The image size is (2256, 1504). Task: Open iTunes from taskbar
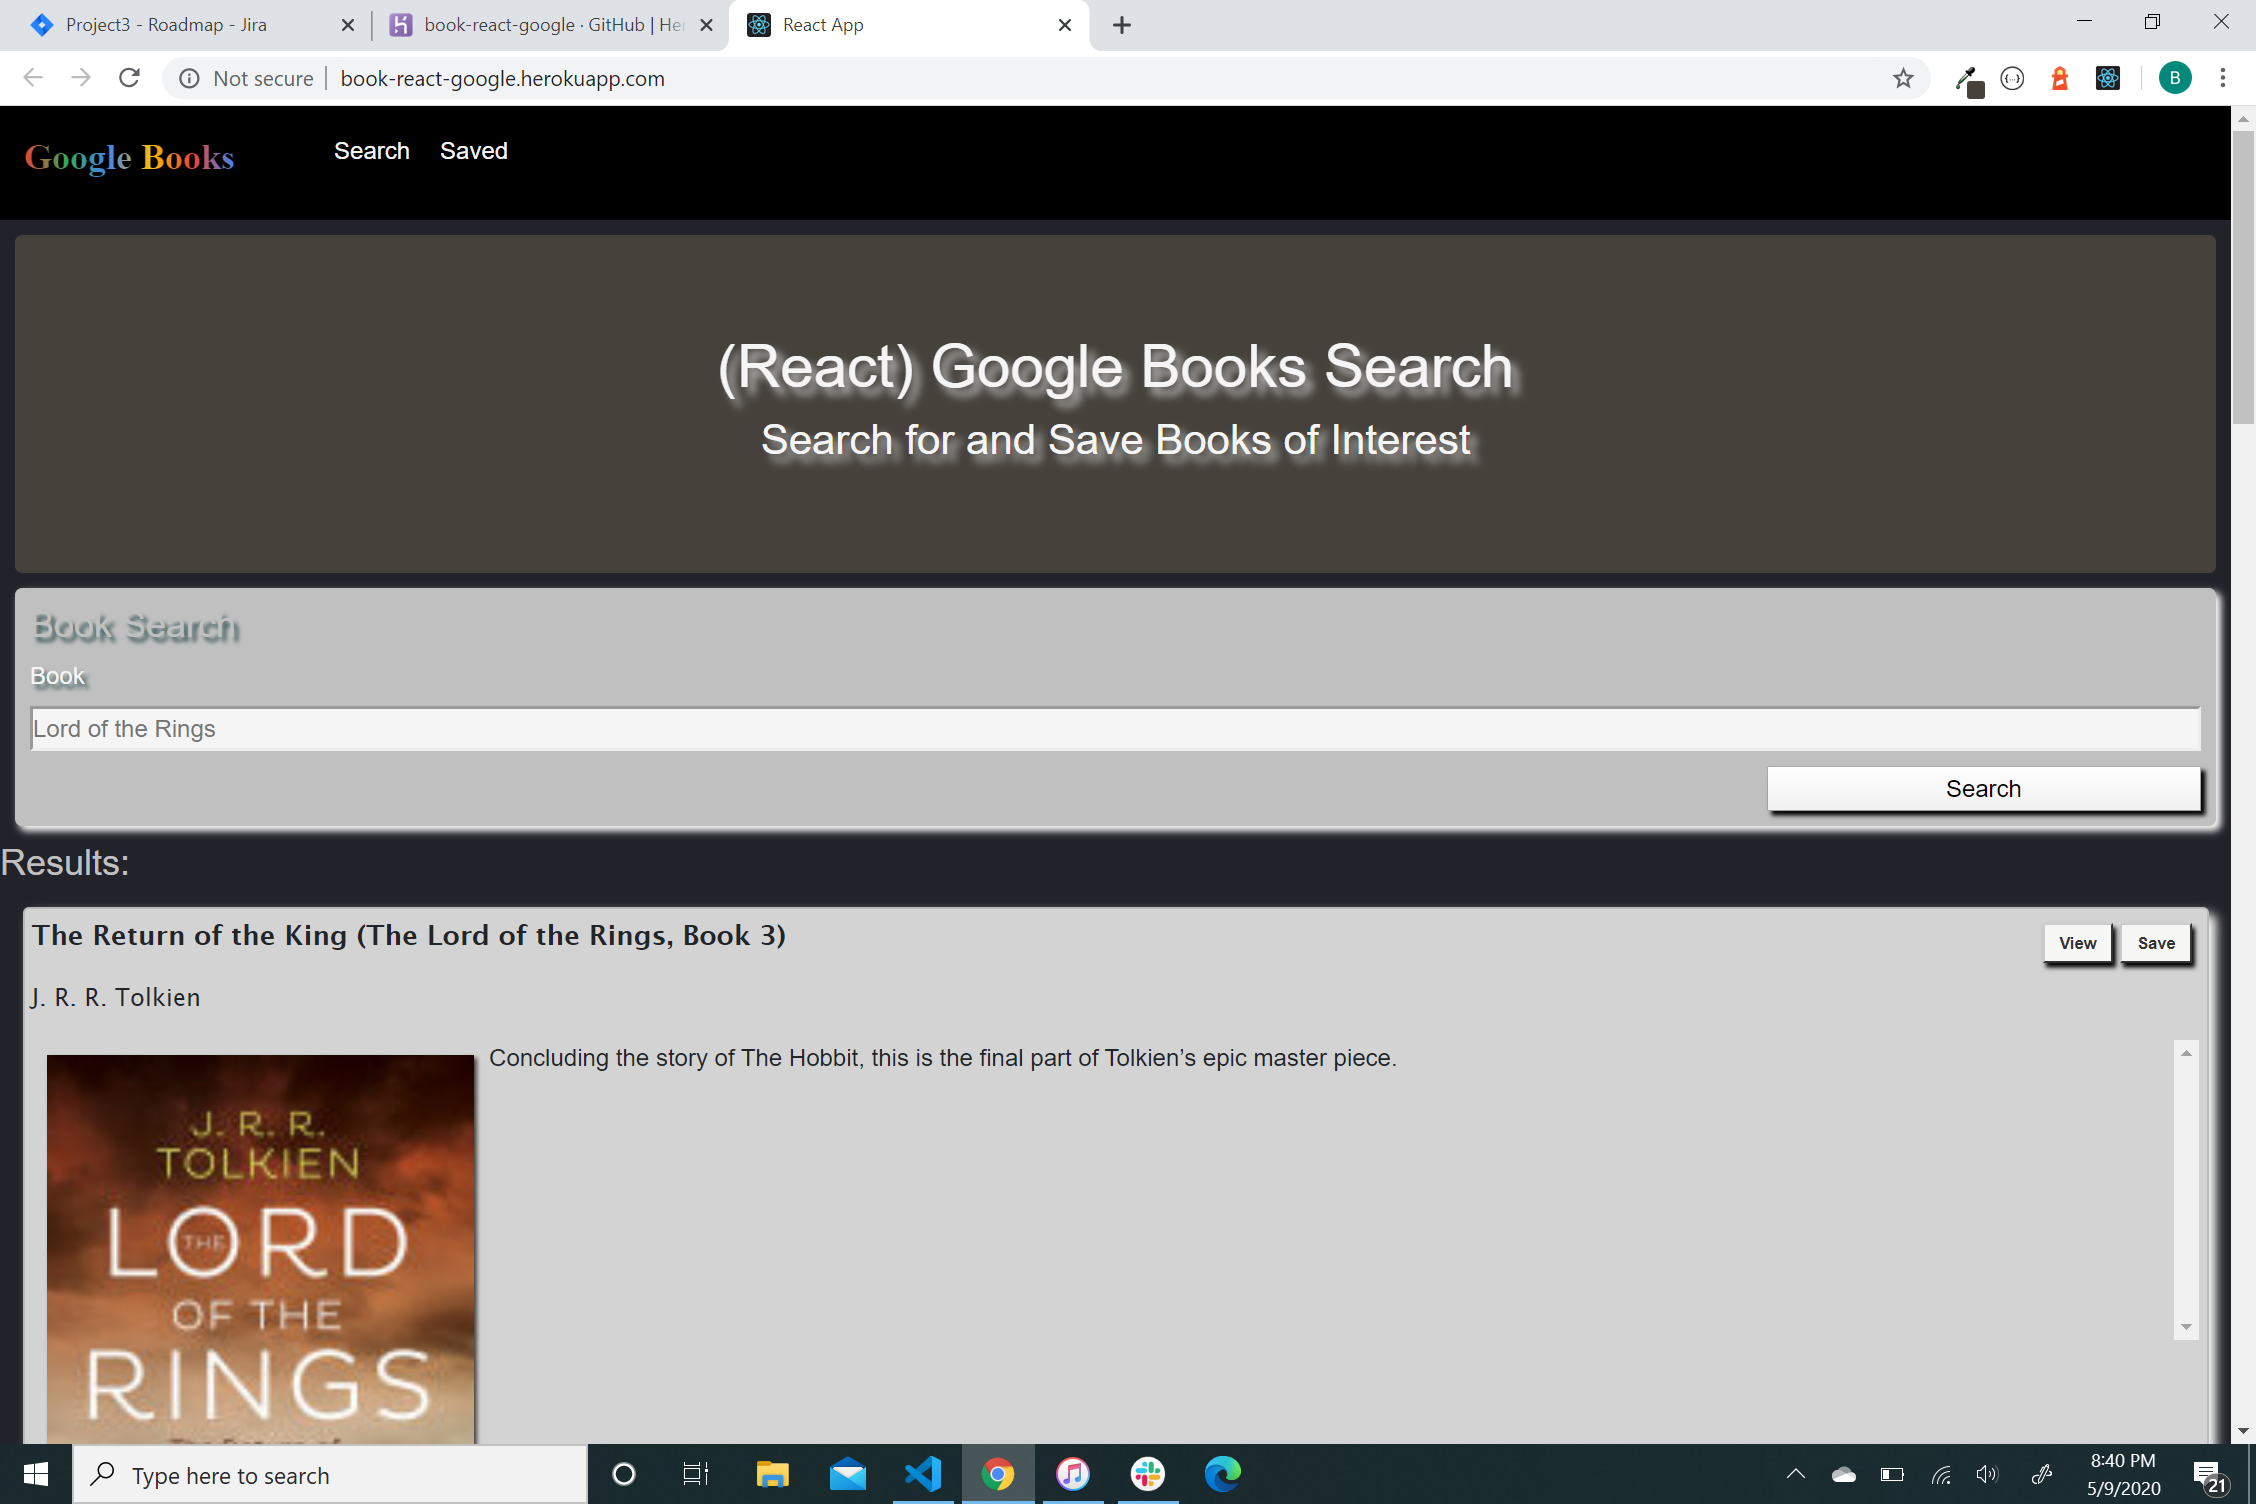coord(1073,1474)
